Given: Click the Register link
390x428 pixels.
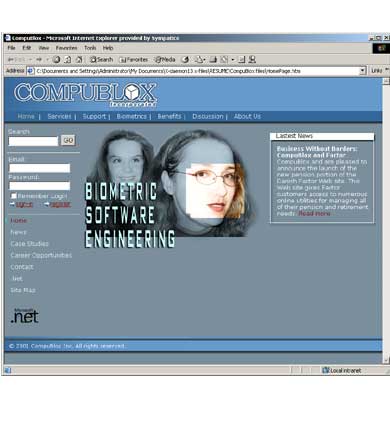Looking at the screenshot, I should pyautogui.click(x=60, y=205).
